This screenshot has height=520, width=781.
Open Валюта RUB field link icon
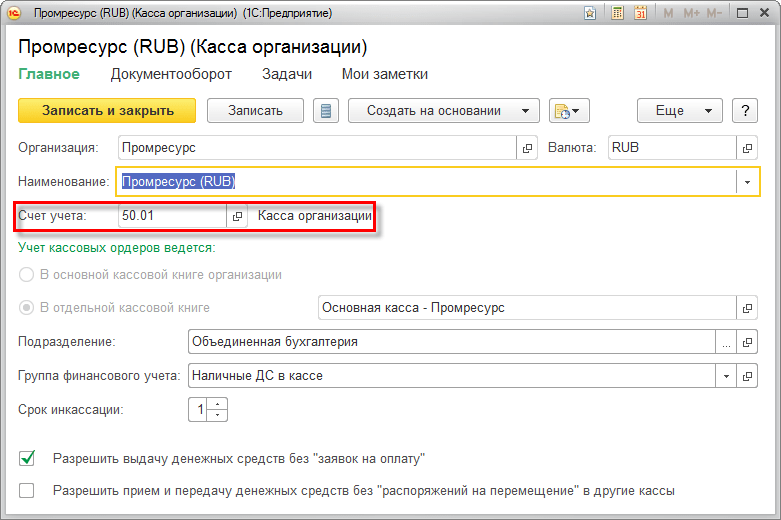(x=747, y=148)
